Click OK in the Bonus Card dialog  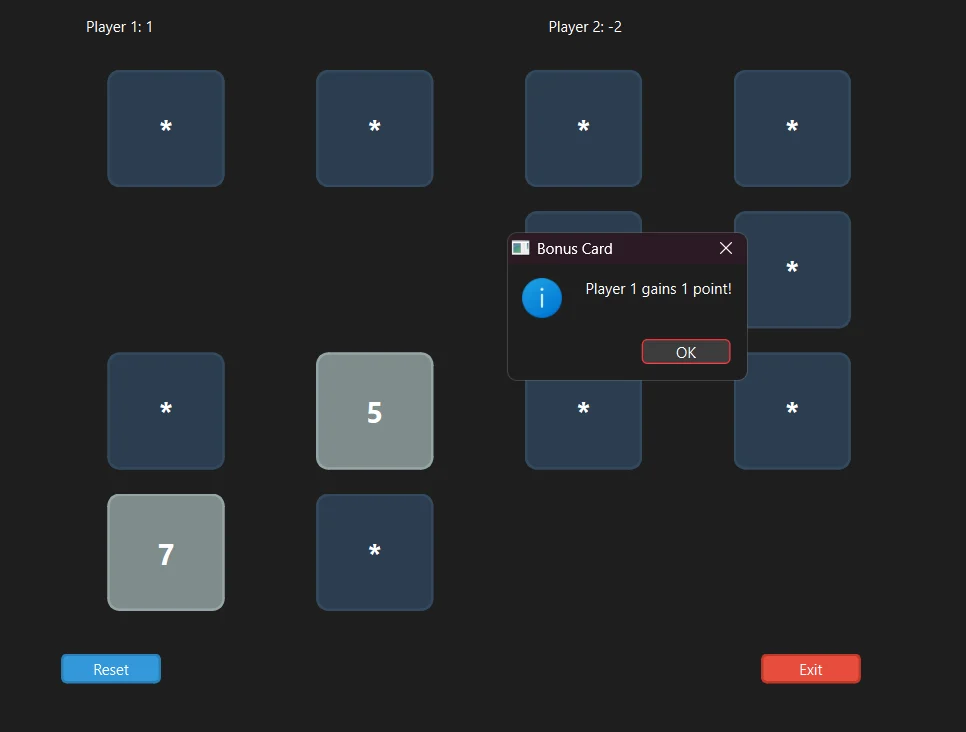click(x=685, y=351)
